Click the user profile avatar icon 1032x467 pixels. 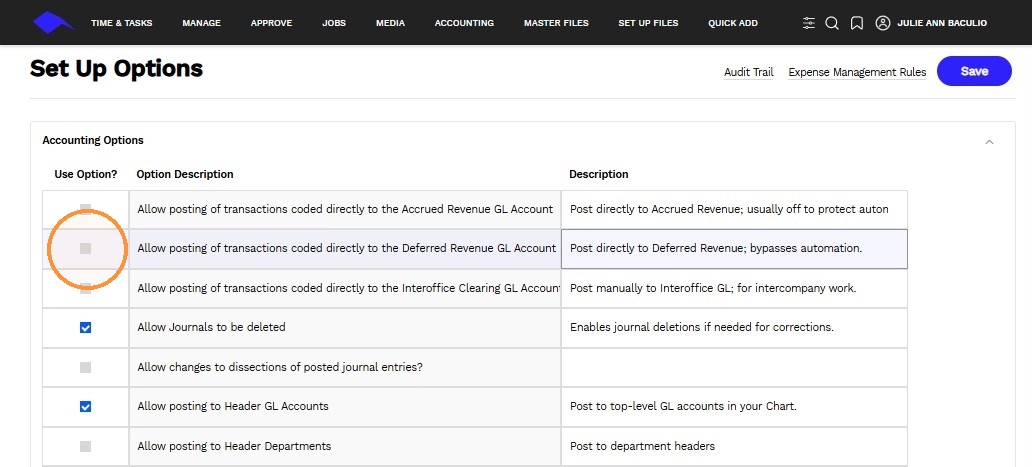click(x=883, y=23)
